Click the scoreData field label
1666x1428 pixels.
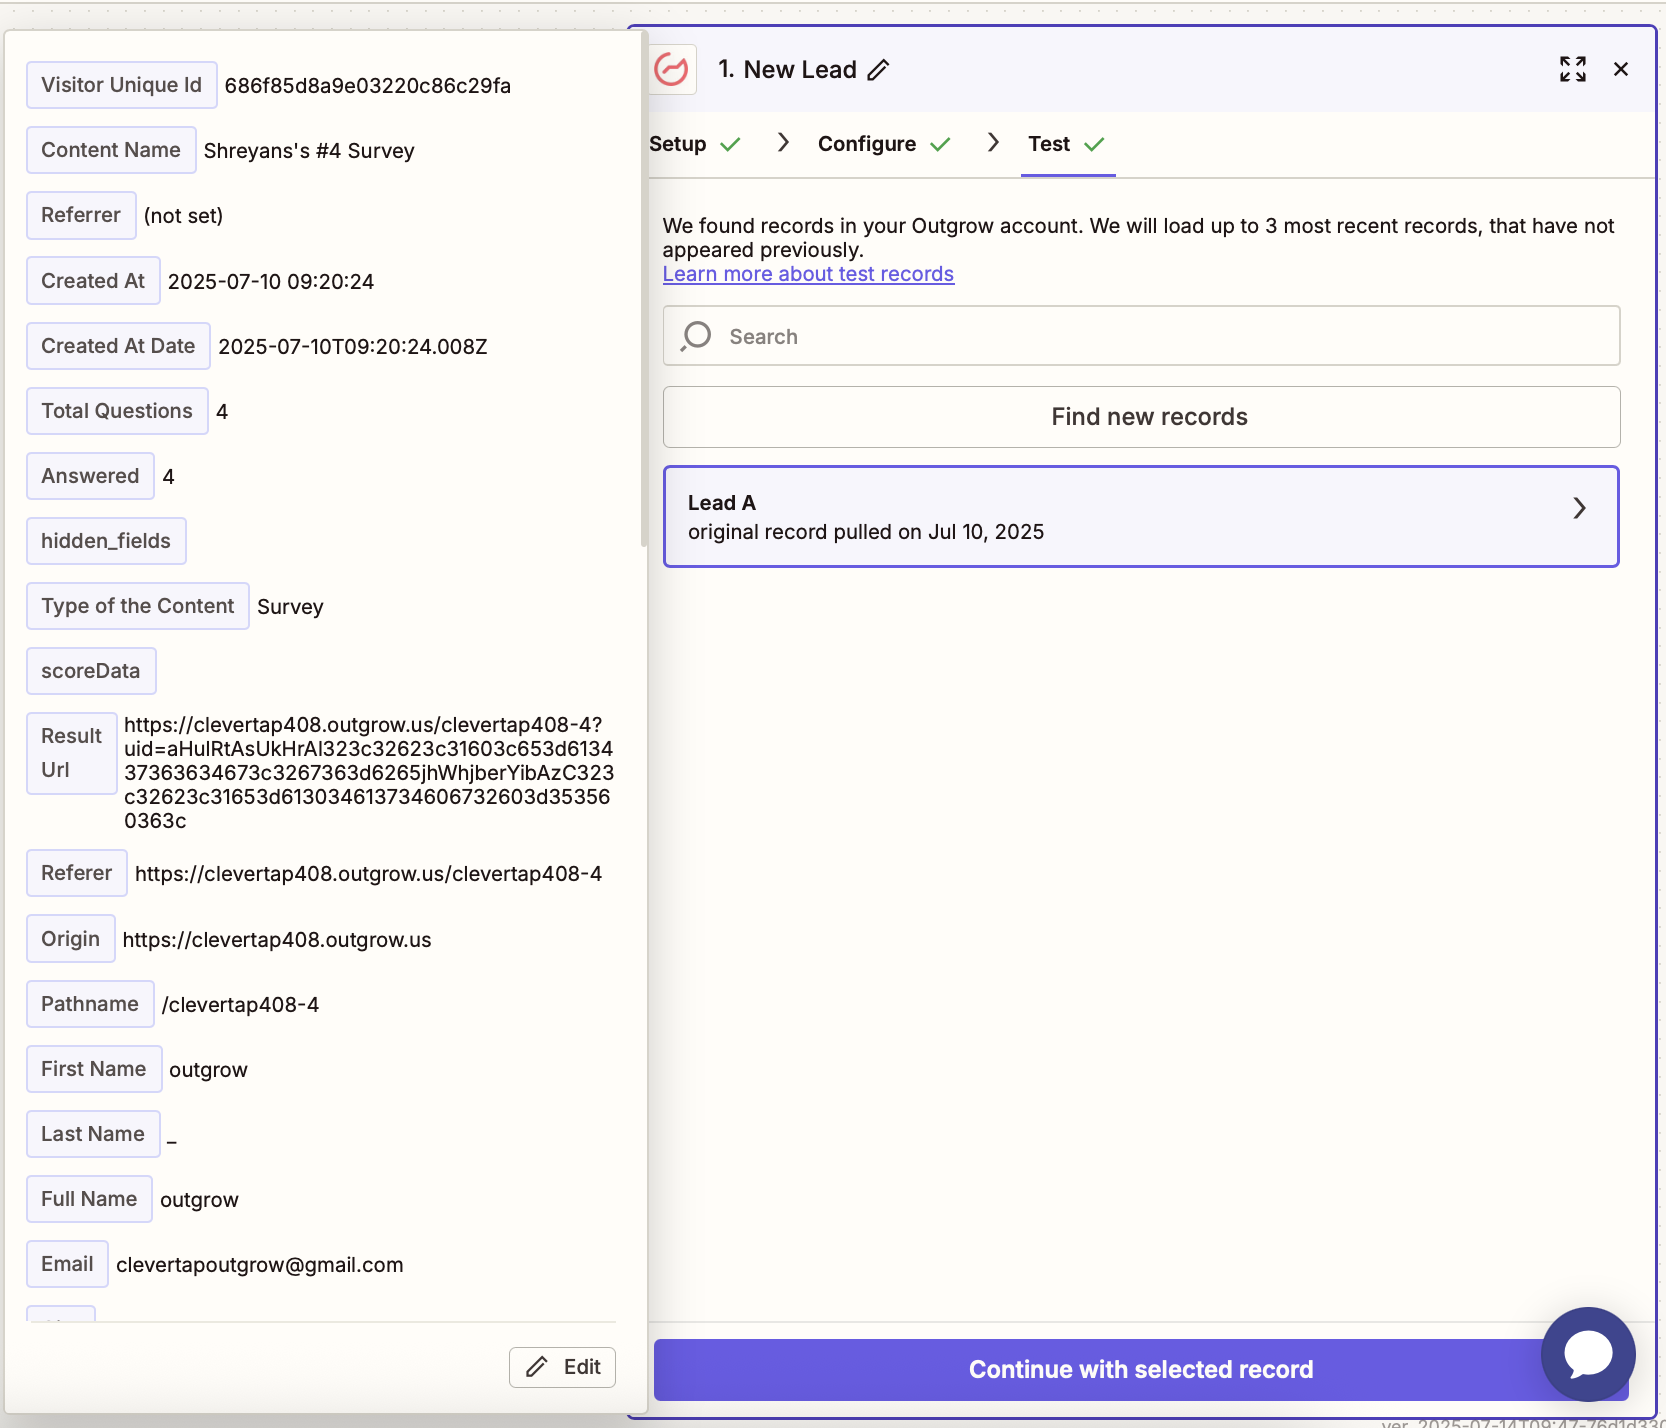click(91, 671)
